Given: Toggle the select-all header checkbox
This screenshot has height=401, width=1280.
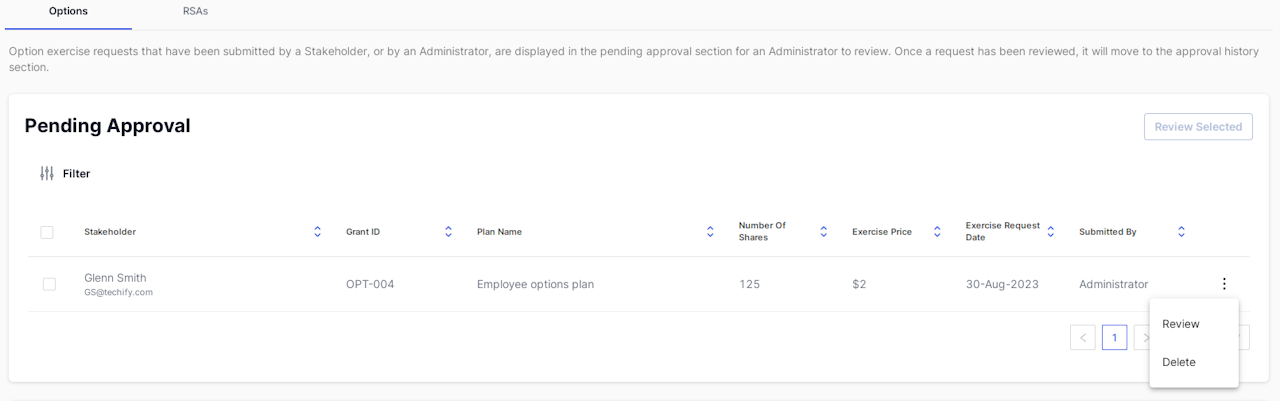Looking at the screenshot, I should (x=47, y=232).
